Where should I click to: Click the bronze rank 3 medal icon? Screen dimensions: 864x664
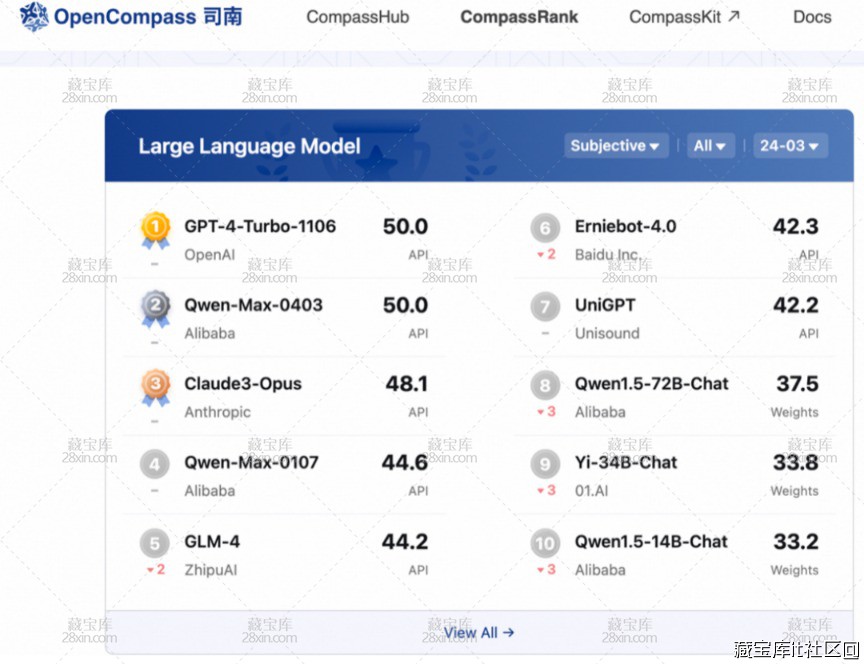click(155, 386)
